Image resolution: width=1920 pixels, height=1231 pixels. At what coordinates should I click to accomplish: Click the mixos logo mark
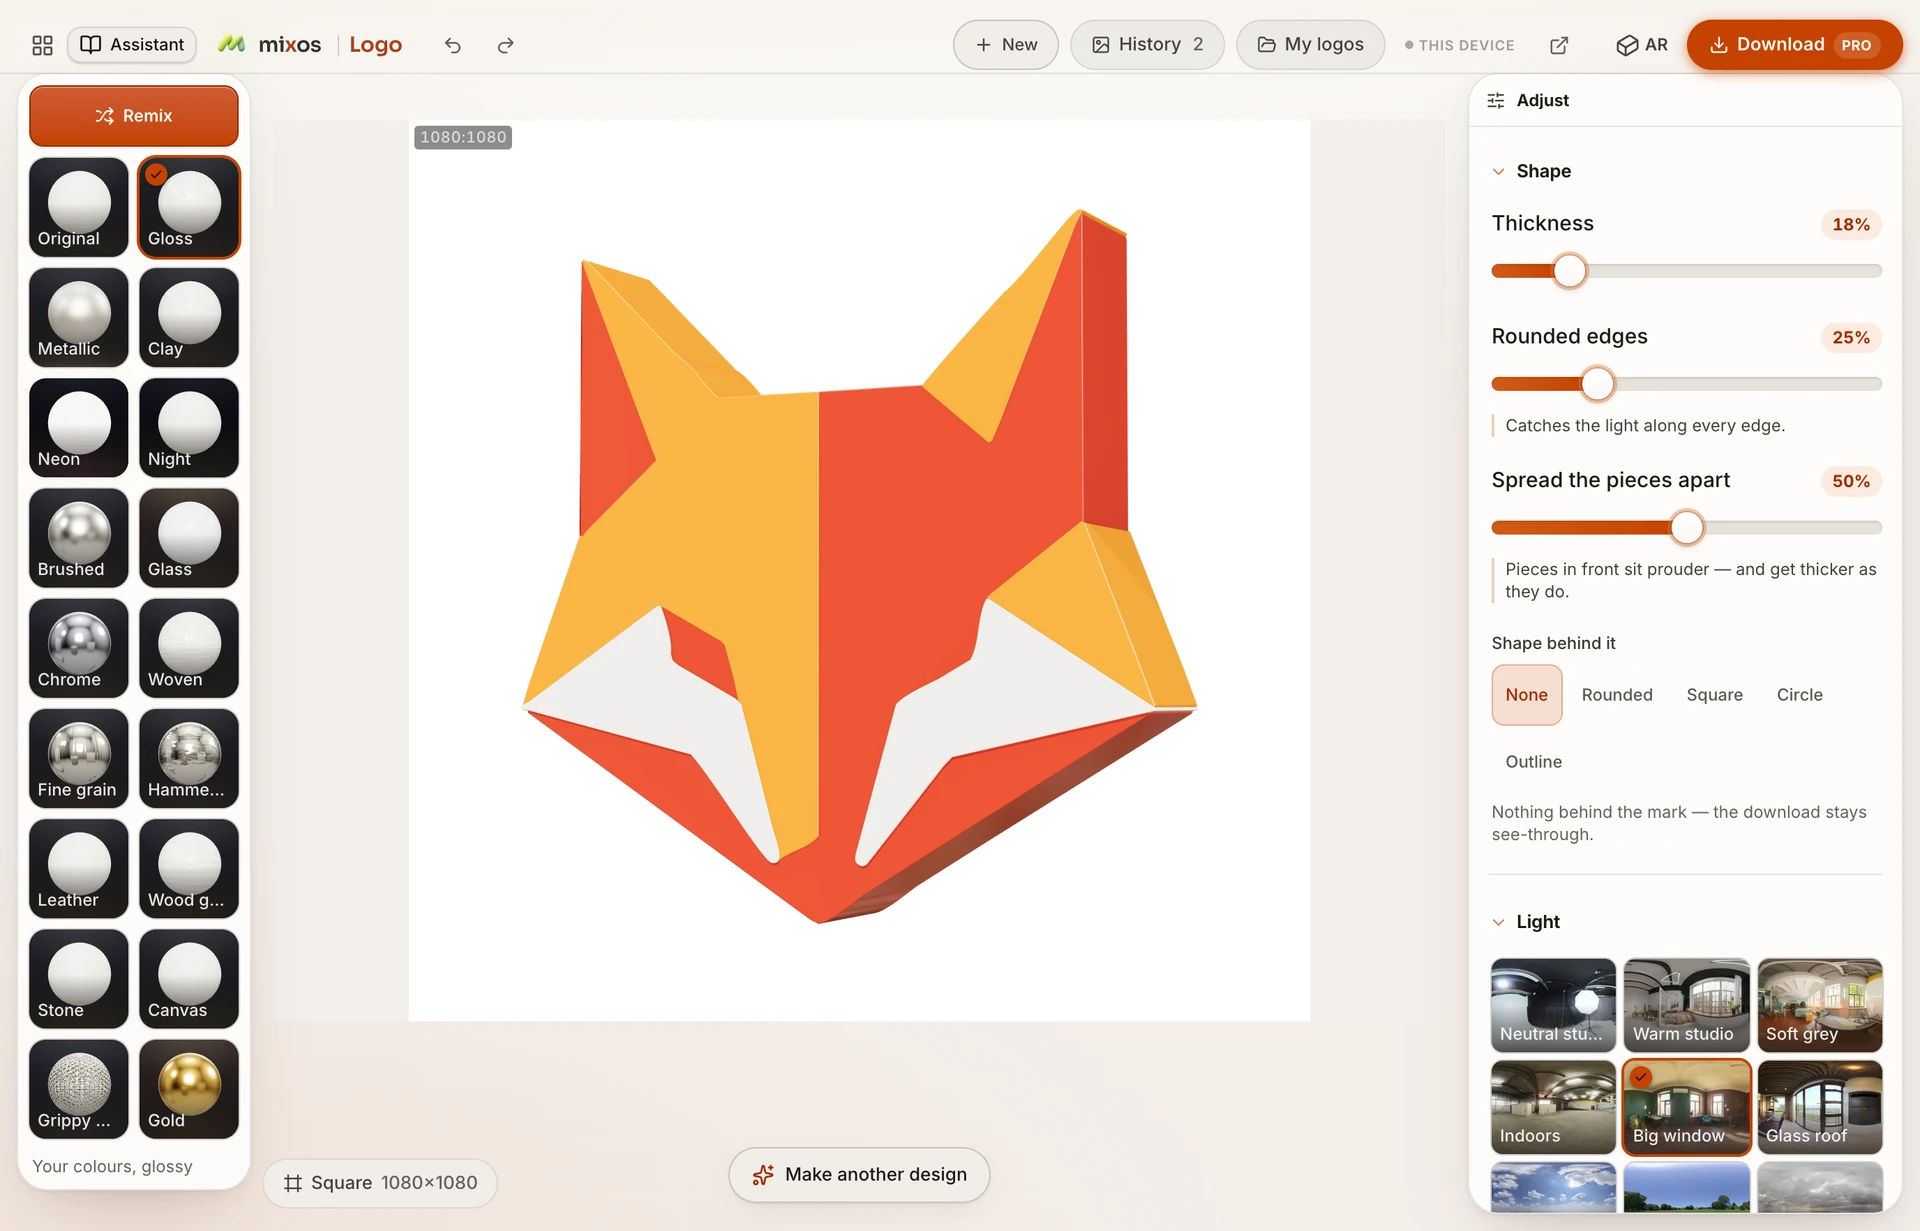point(232,44)
